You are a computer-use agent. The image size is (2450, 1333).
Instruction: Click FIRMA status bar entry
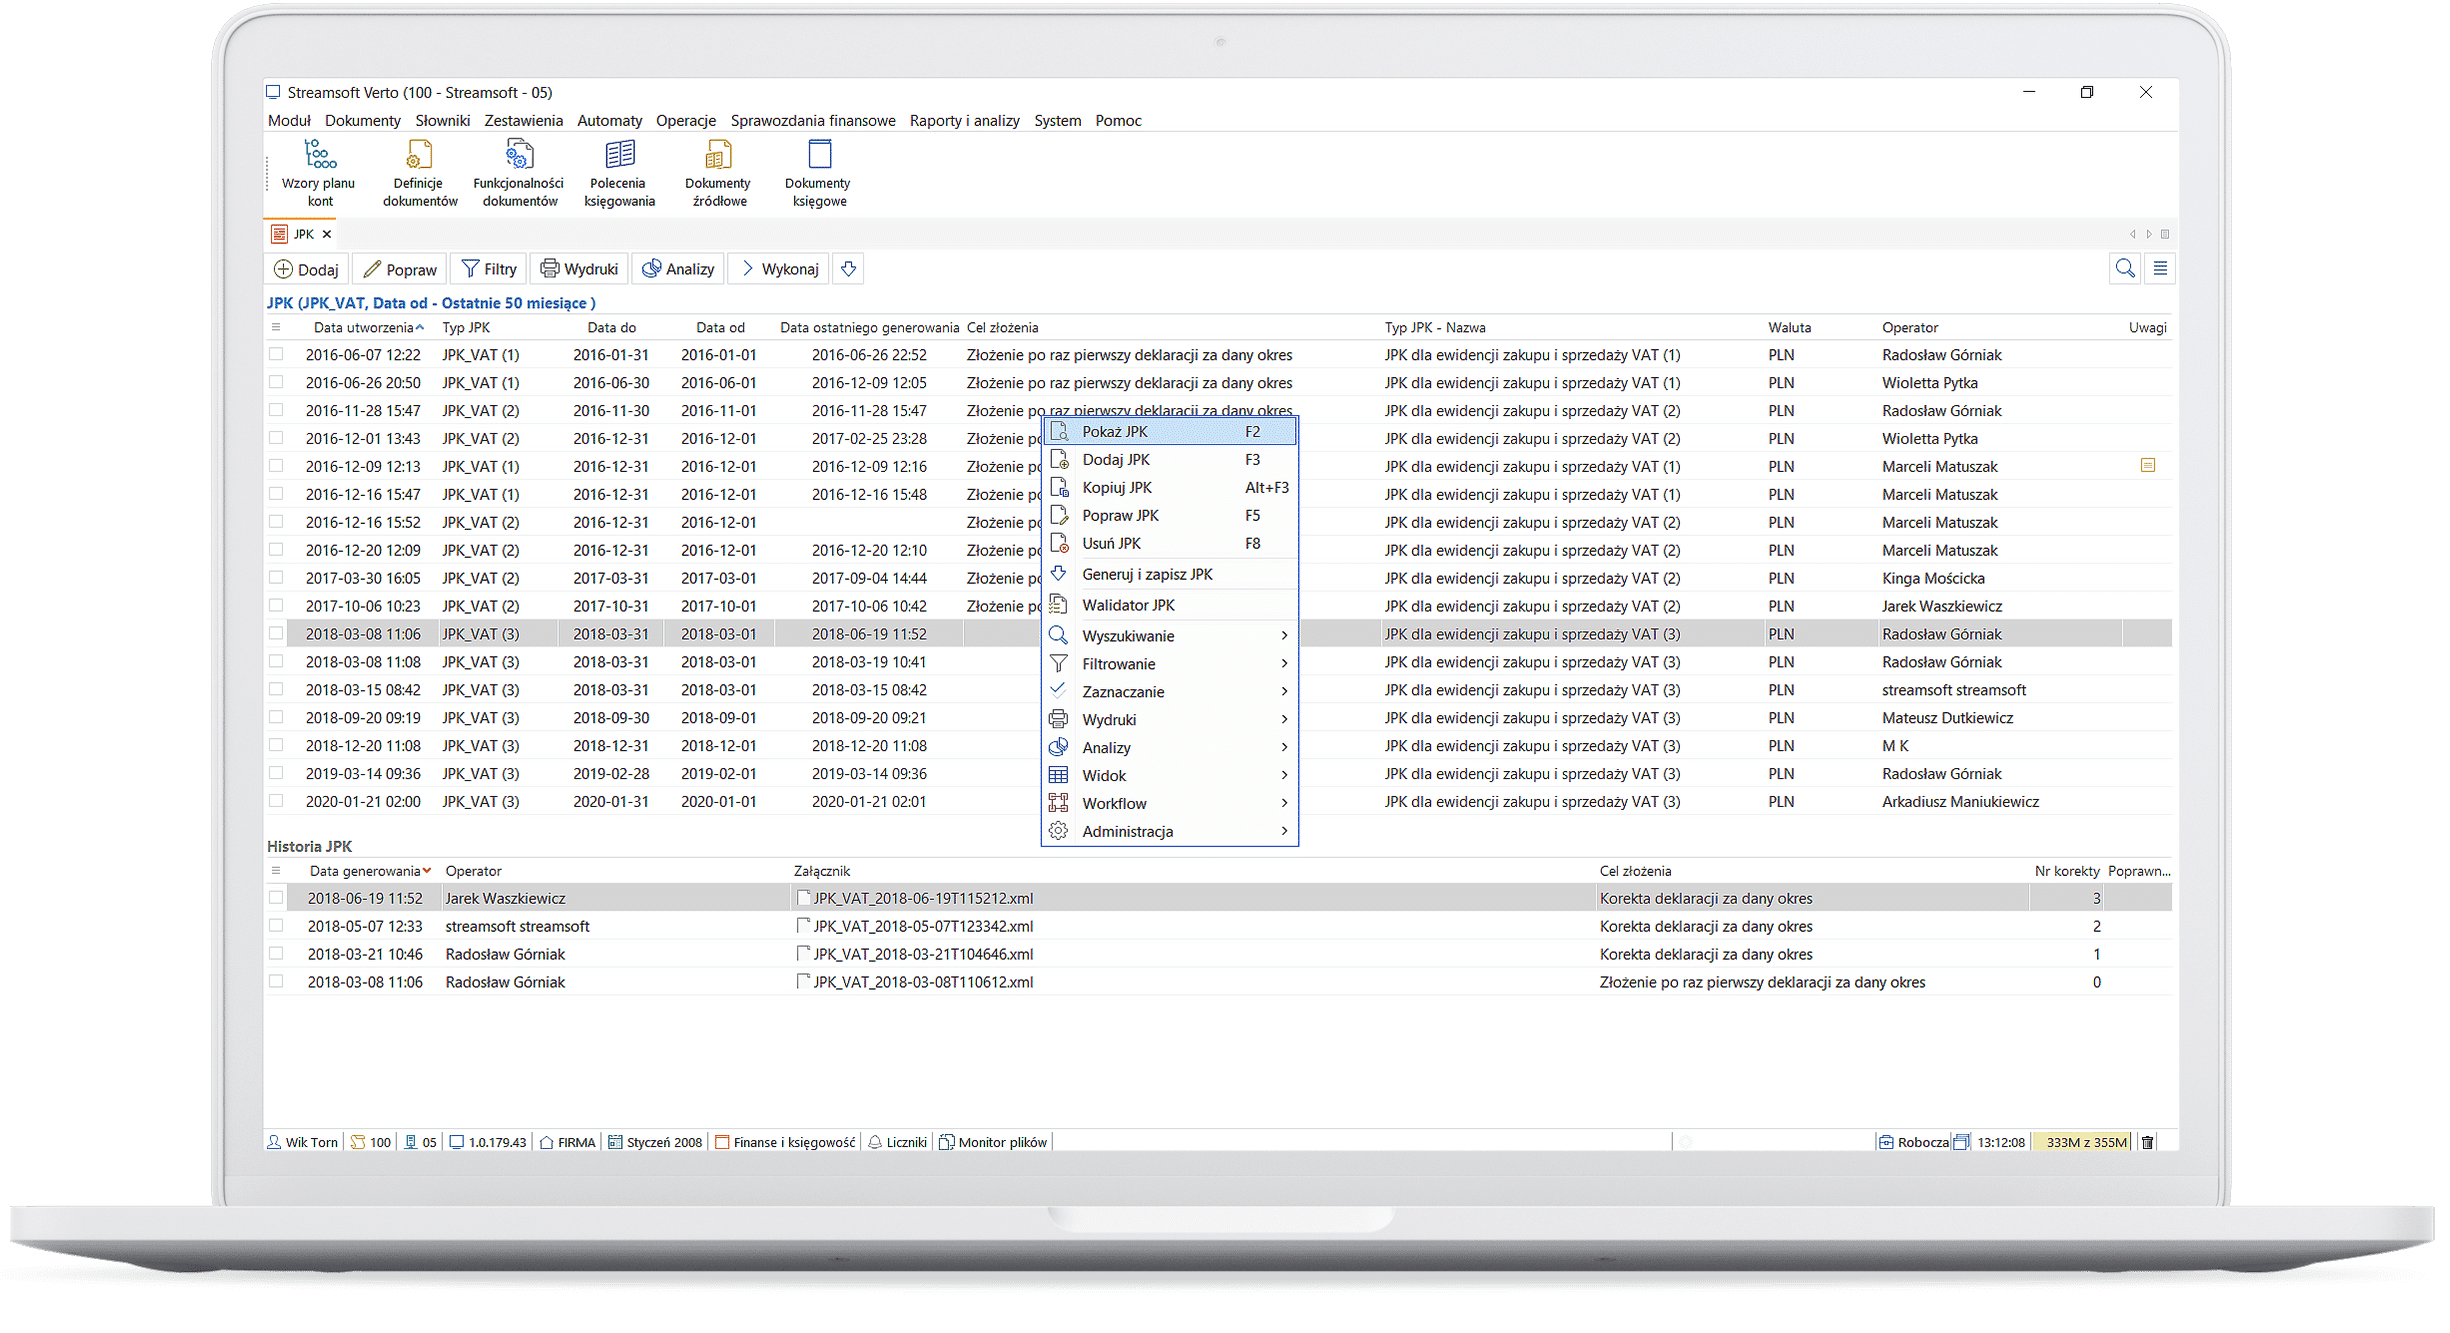coord(567,1142)
